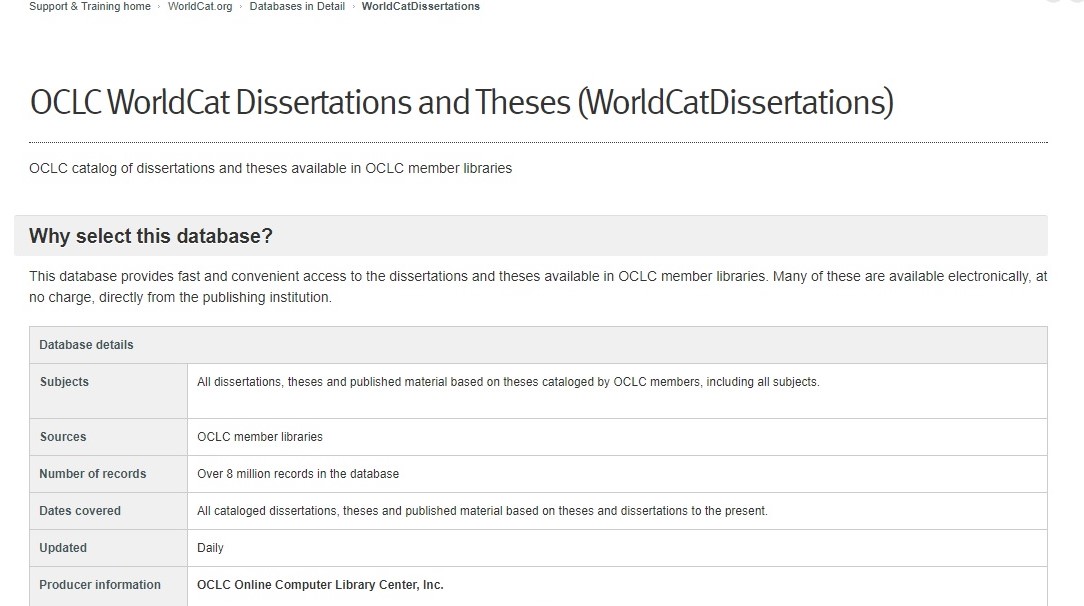Image resolution: width=1084 pixels, height=606 pixels.
Task: Open the Support & Training home breadcrumb
Action: pos(90,7)
